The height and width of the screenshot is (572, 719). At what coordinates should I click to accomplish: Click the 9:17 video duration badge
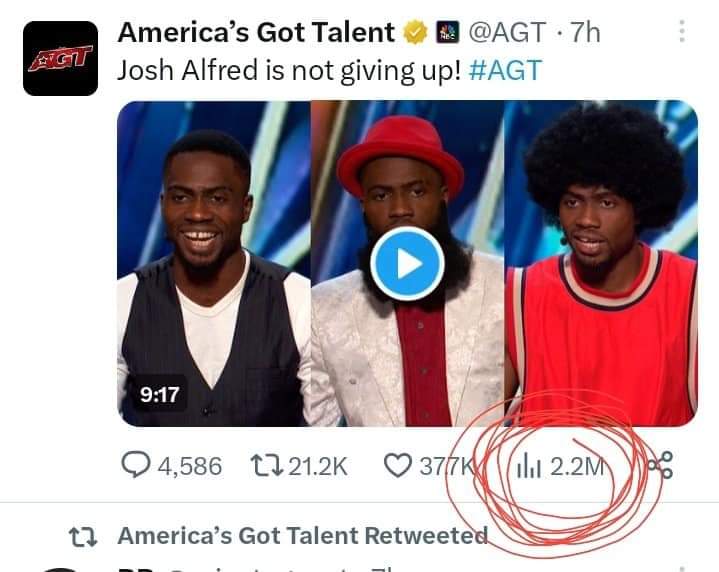pos(160,394)
